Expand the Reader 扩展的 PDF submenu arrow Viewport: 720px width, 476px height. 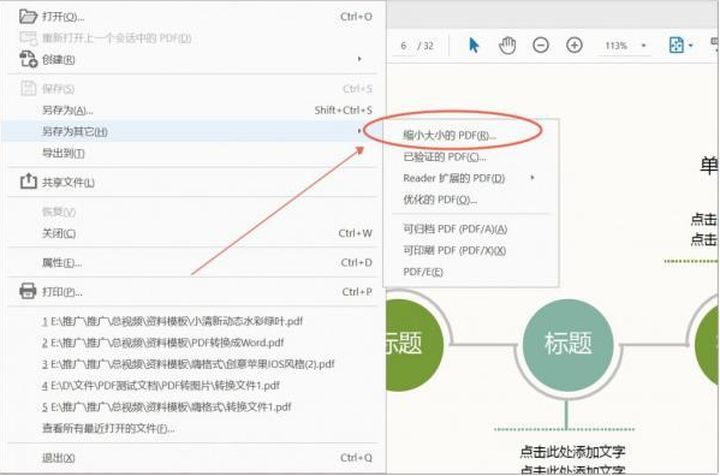[x=532, y=177]
